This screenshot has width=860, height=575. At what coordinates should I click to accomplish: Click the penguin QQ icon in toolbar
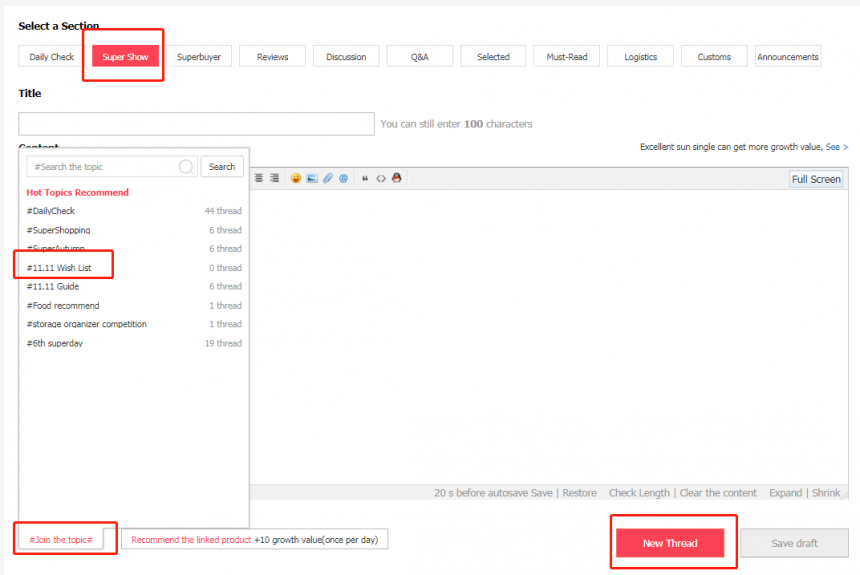[396, 179]
